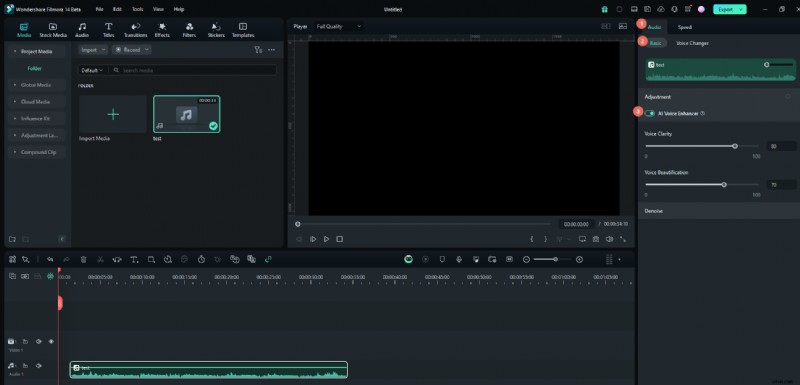800x385 pixels.
Task: Click the green AI assistant icon above timeline
Action: coord(408,260)
